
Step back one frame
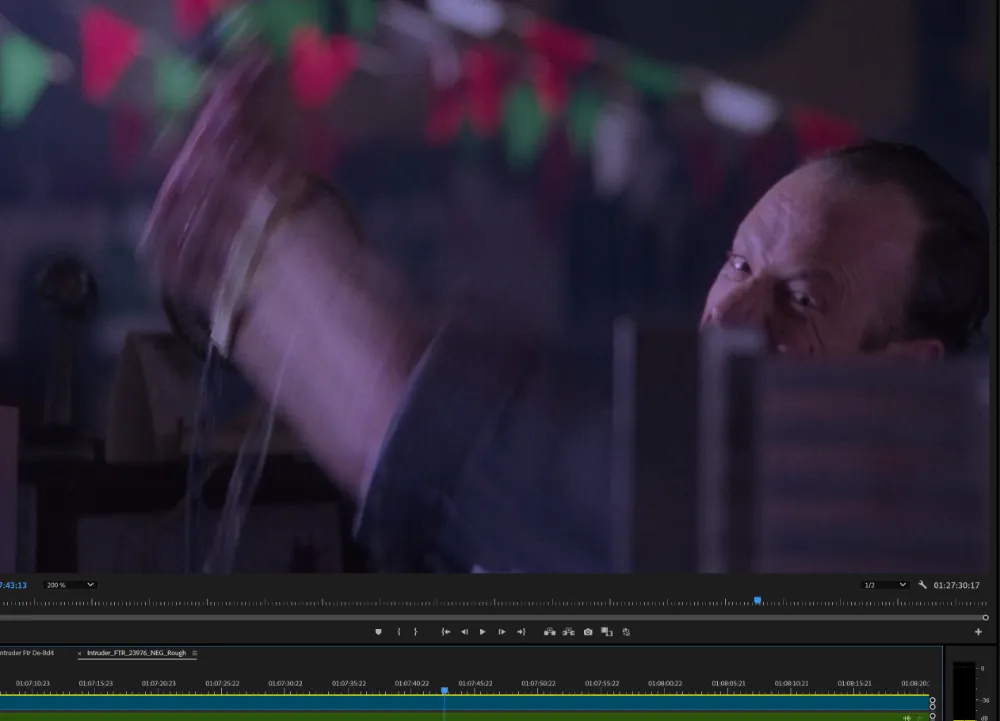pos(464,632)
